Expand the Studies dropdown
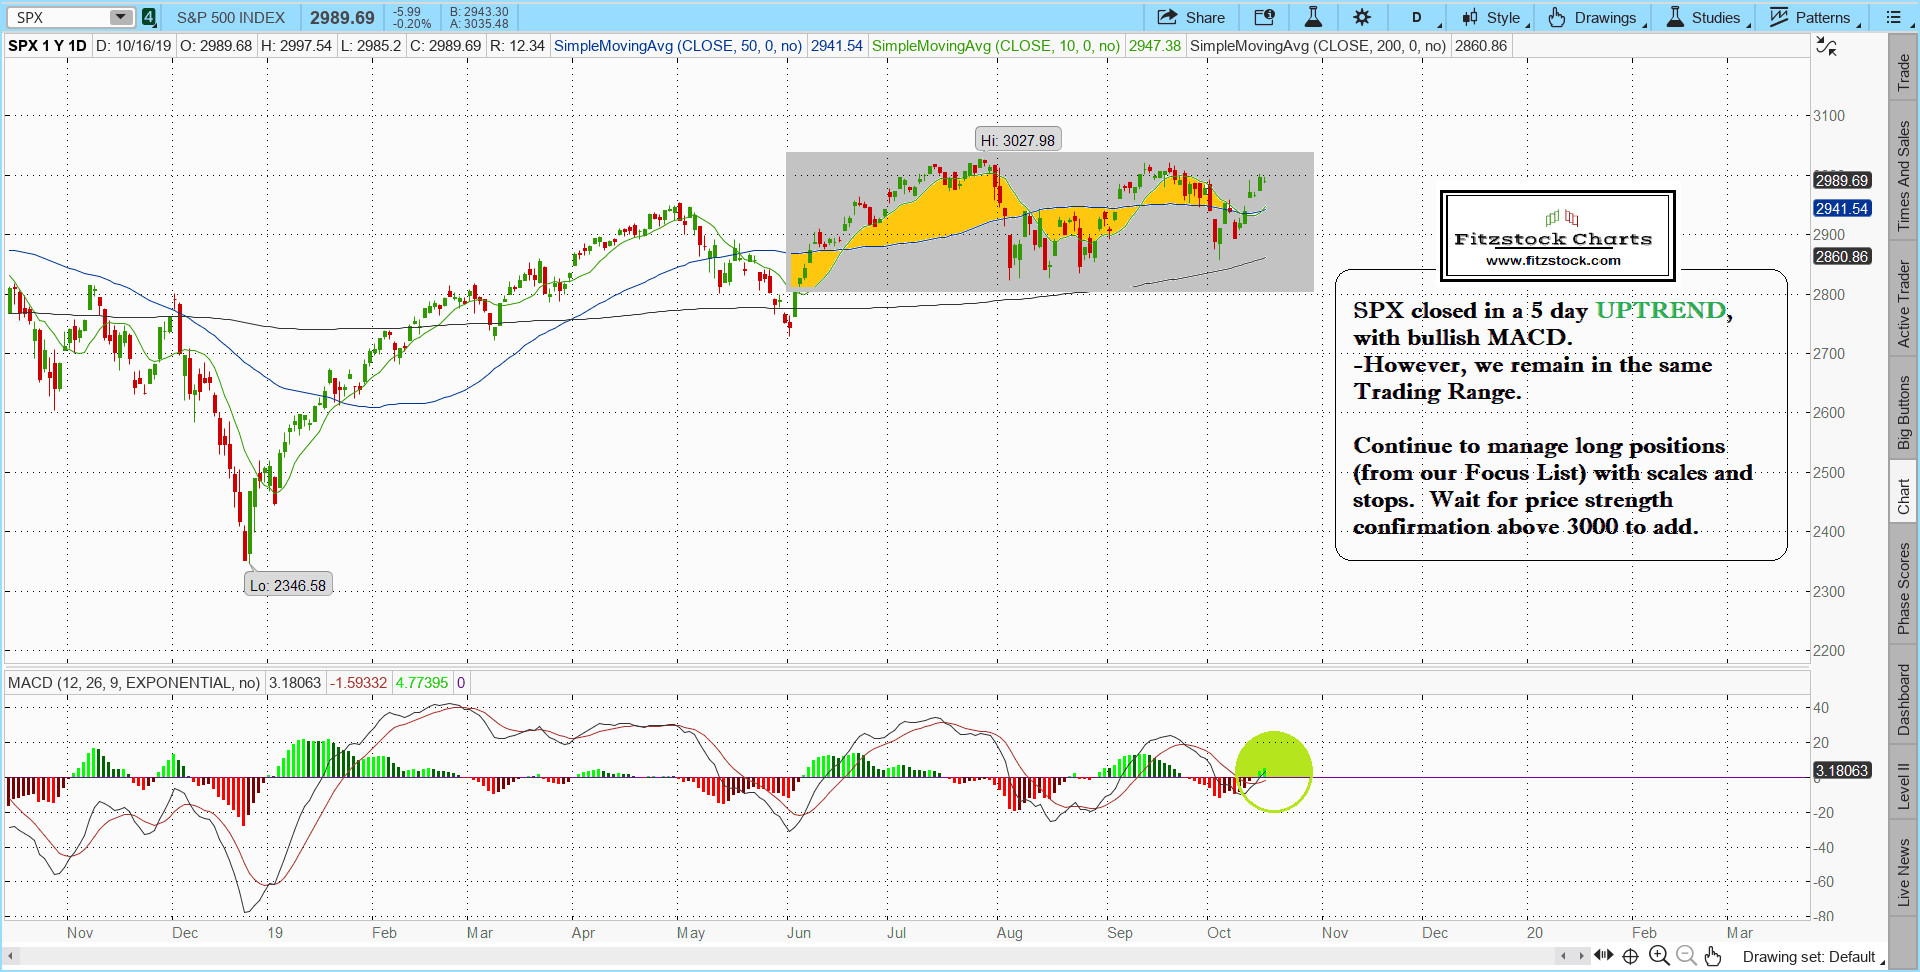Image resolution: width=1920 pixels, height=972 pixels. click(x=1704, y=17)
